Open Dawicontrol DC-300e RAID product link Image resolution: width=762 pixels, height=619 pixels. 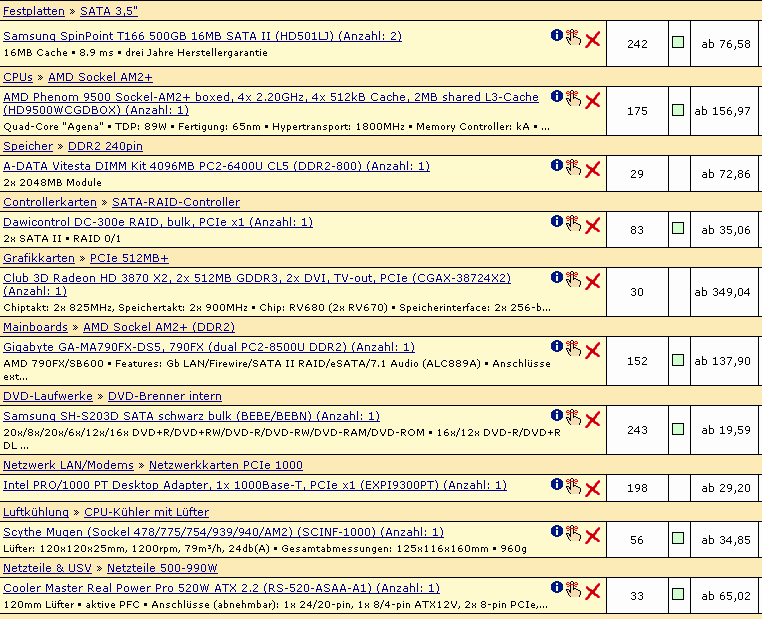[x=158, y=222]
